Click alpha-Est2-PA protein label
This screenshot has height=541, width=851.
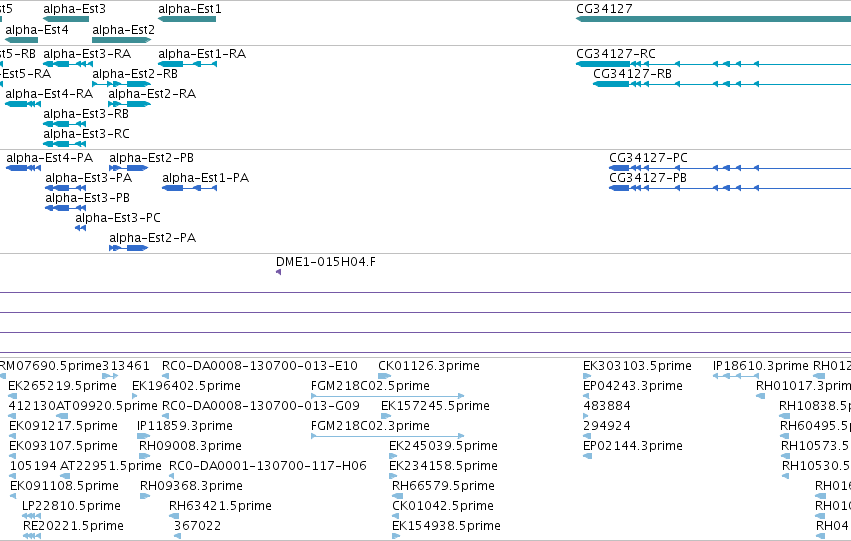pos(153,238)
